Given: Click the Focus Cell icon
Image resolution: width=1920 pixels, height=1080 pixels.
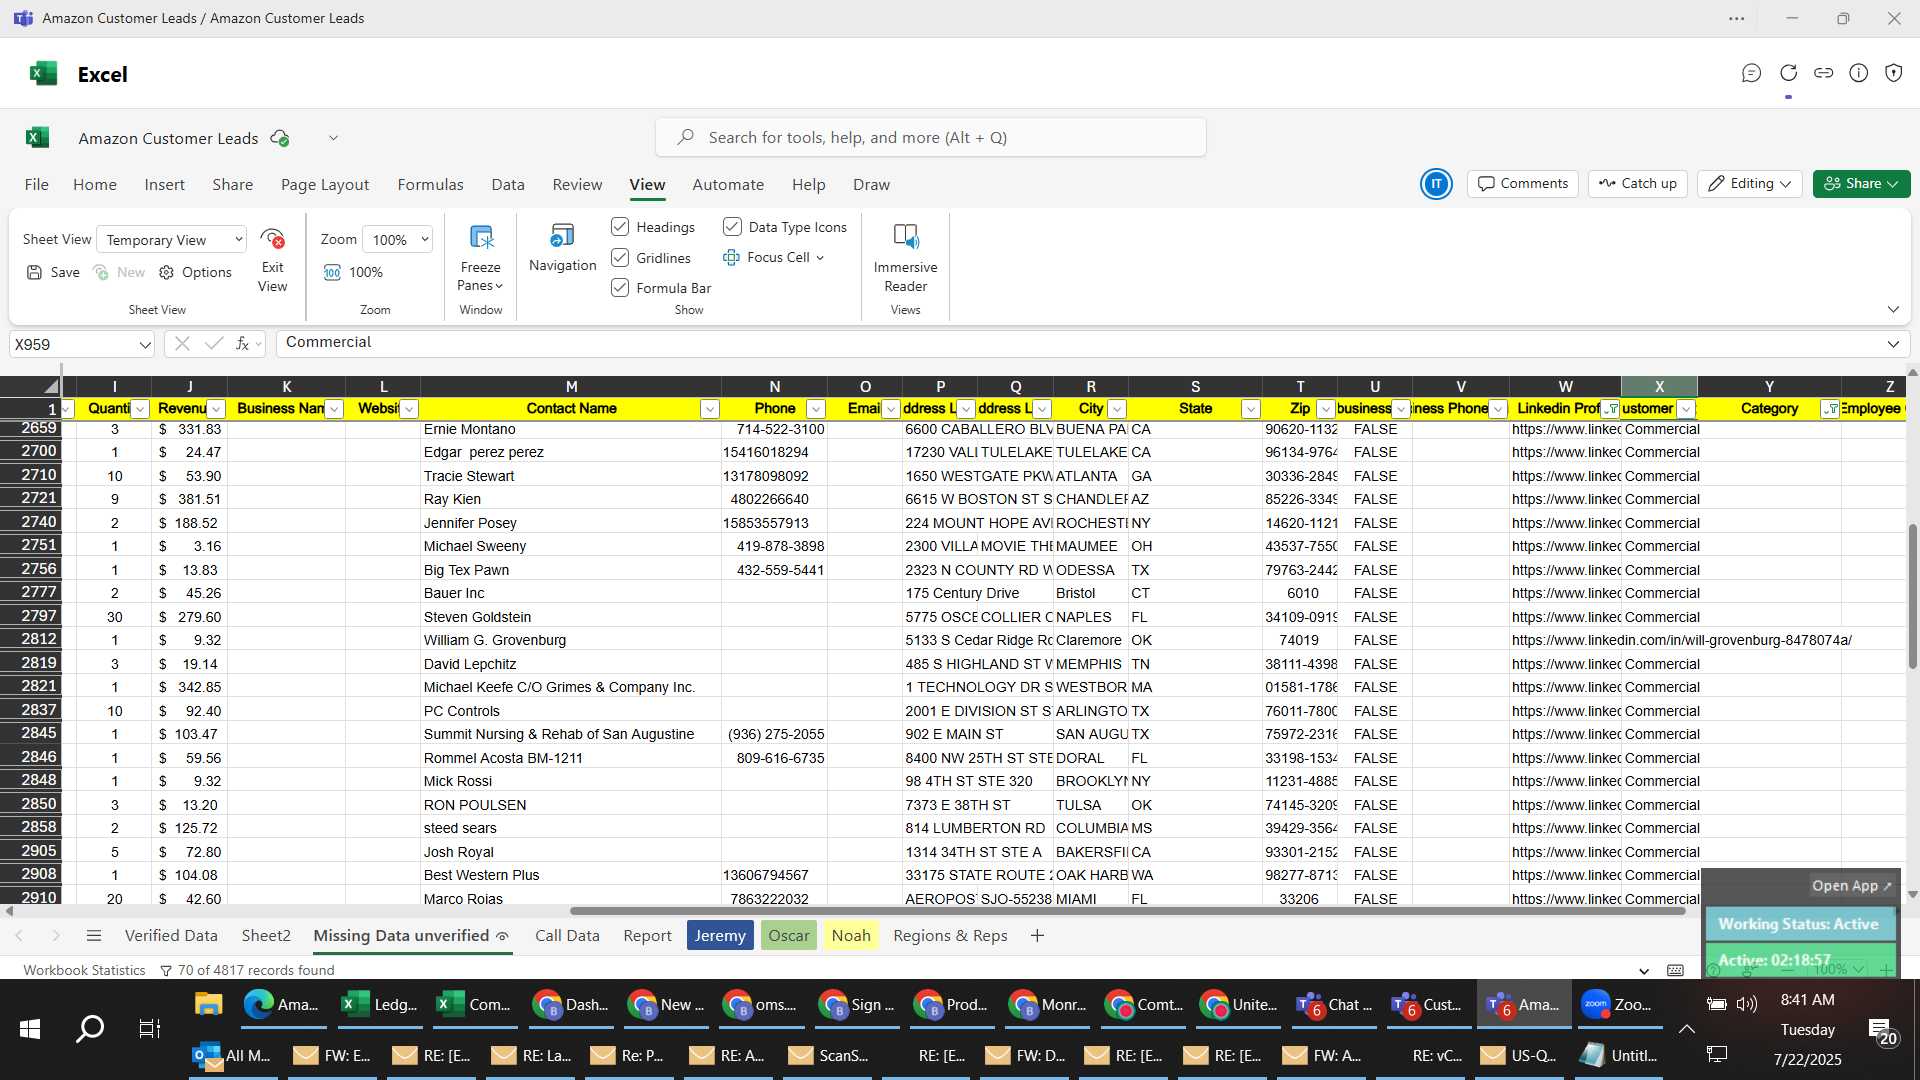Looking at the screenshot, I should click(x=731, y=257).
